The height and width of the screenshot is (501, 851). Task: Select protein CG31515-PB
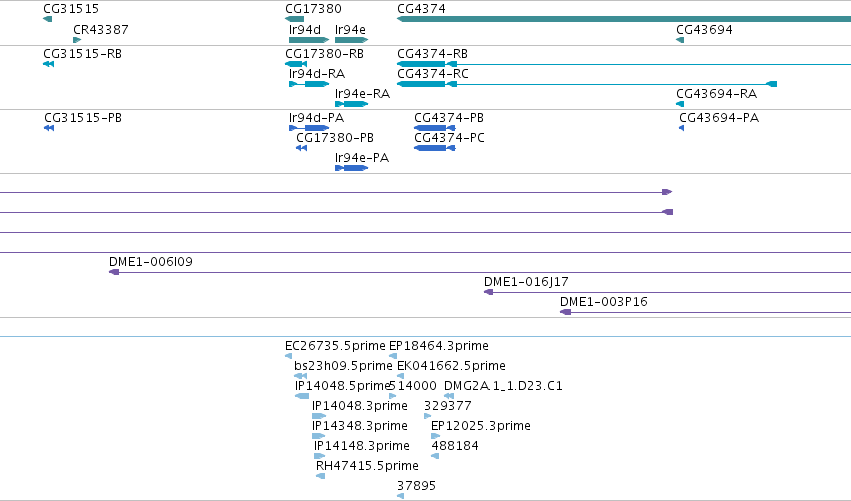[x=83, y=118]
